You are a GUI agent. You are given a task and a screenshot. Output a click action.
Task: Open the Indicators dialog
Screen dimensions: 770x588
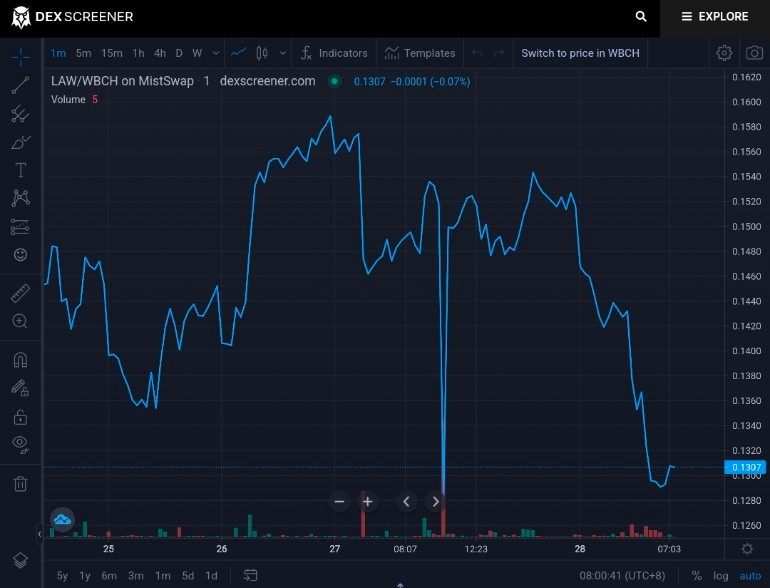tap(334, 53)
